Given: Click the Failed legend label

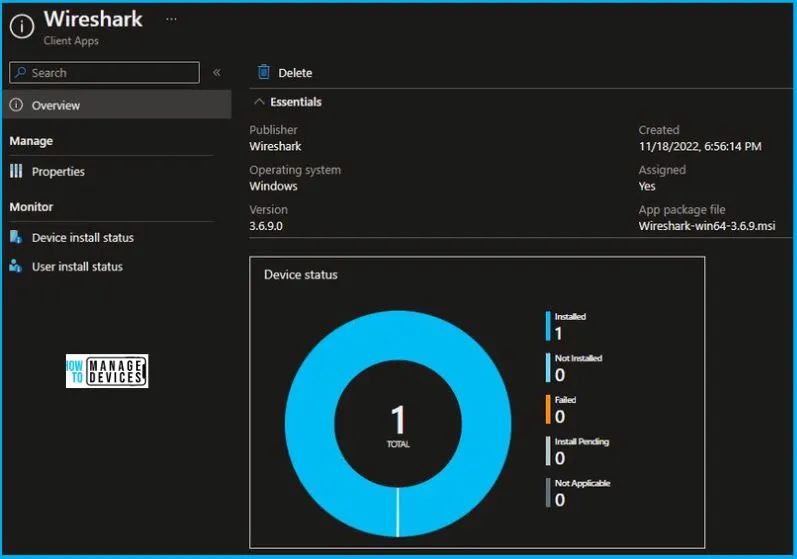Looking at the screenshot, I should coord(565,400).
